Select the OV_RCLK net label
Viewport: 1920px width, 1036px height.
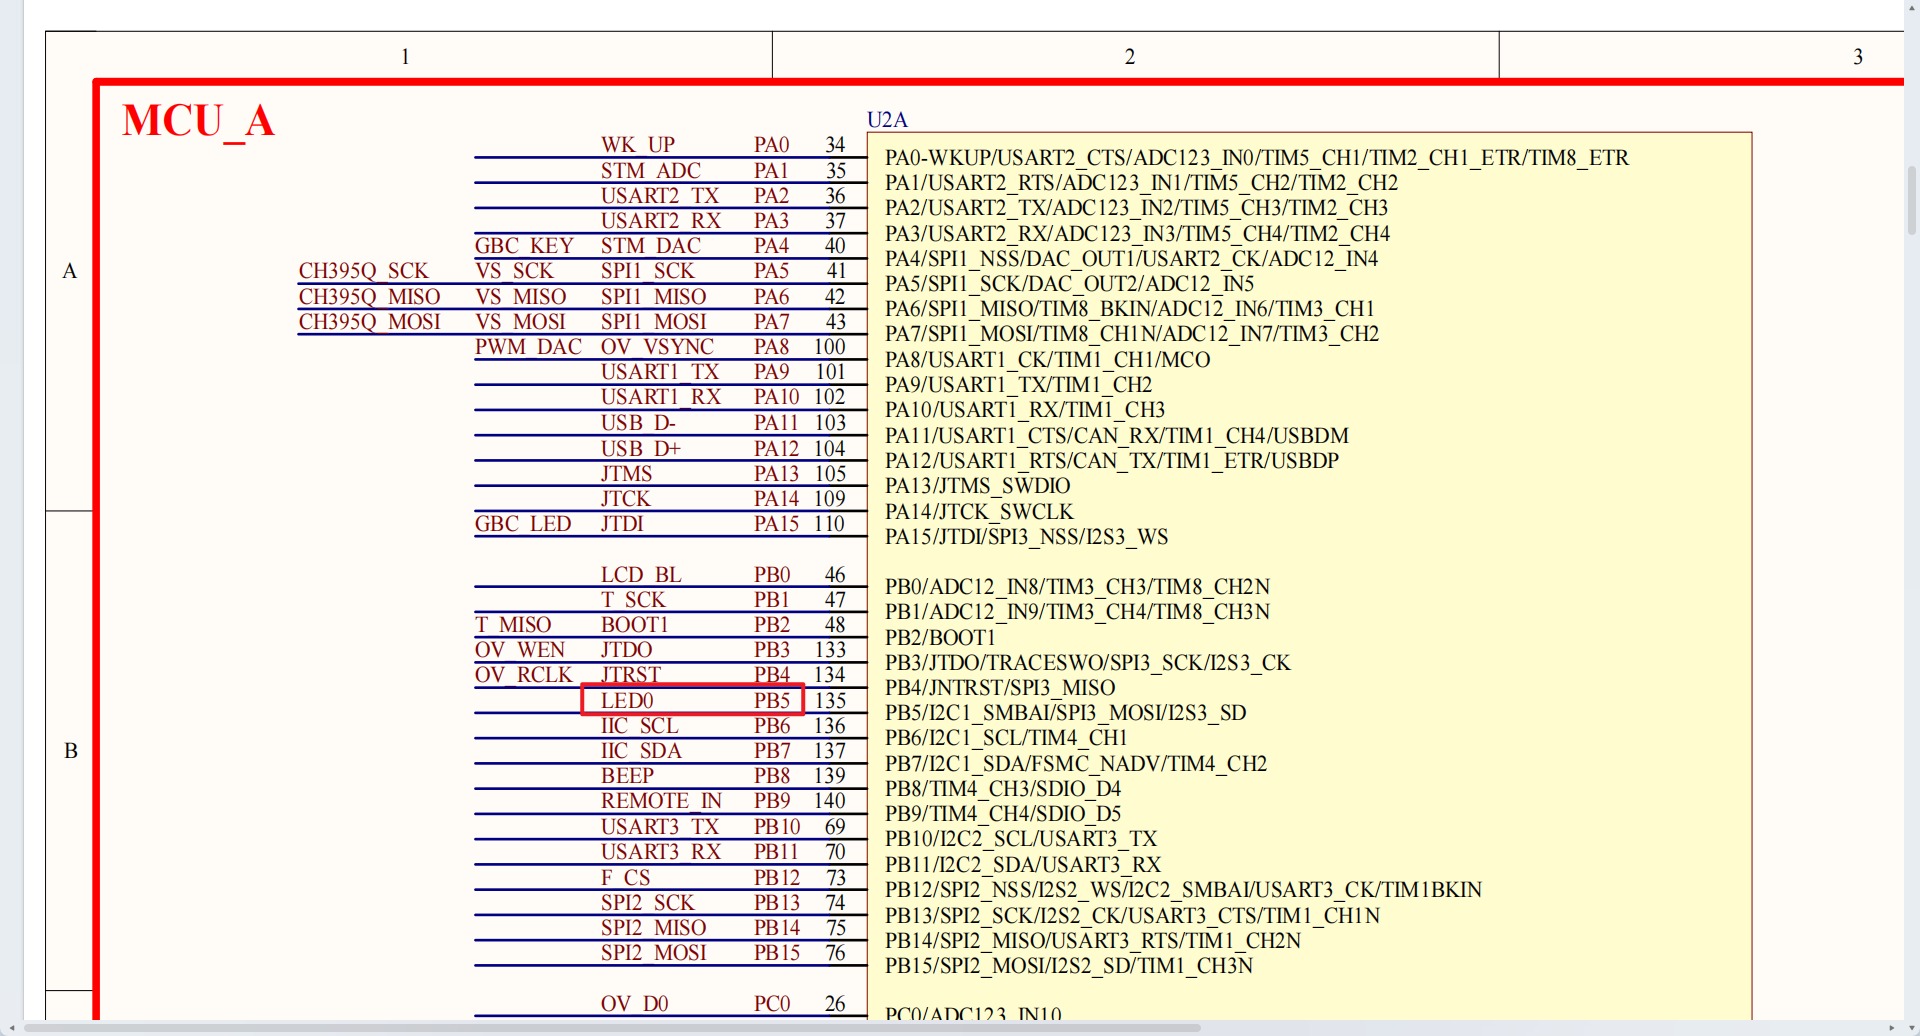coord(524,675)
